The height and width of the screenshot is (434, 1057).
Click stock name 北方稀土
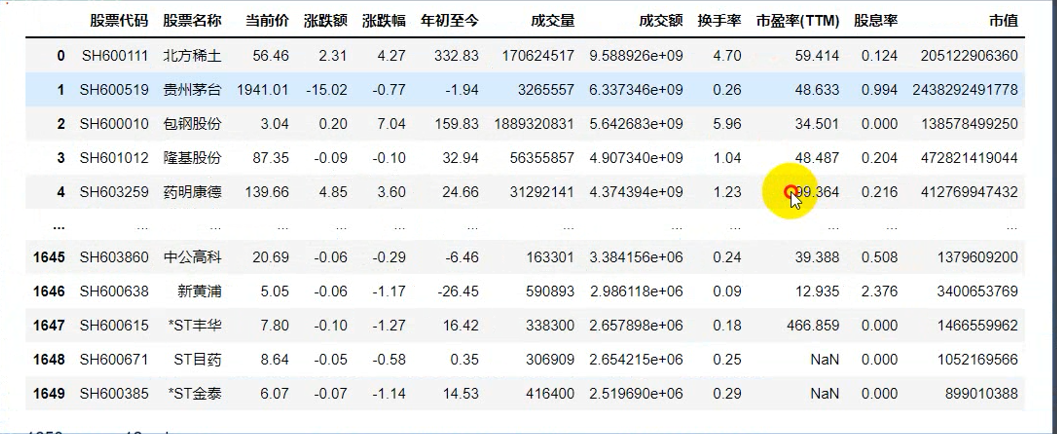(192, 56)
